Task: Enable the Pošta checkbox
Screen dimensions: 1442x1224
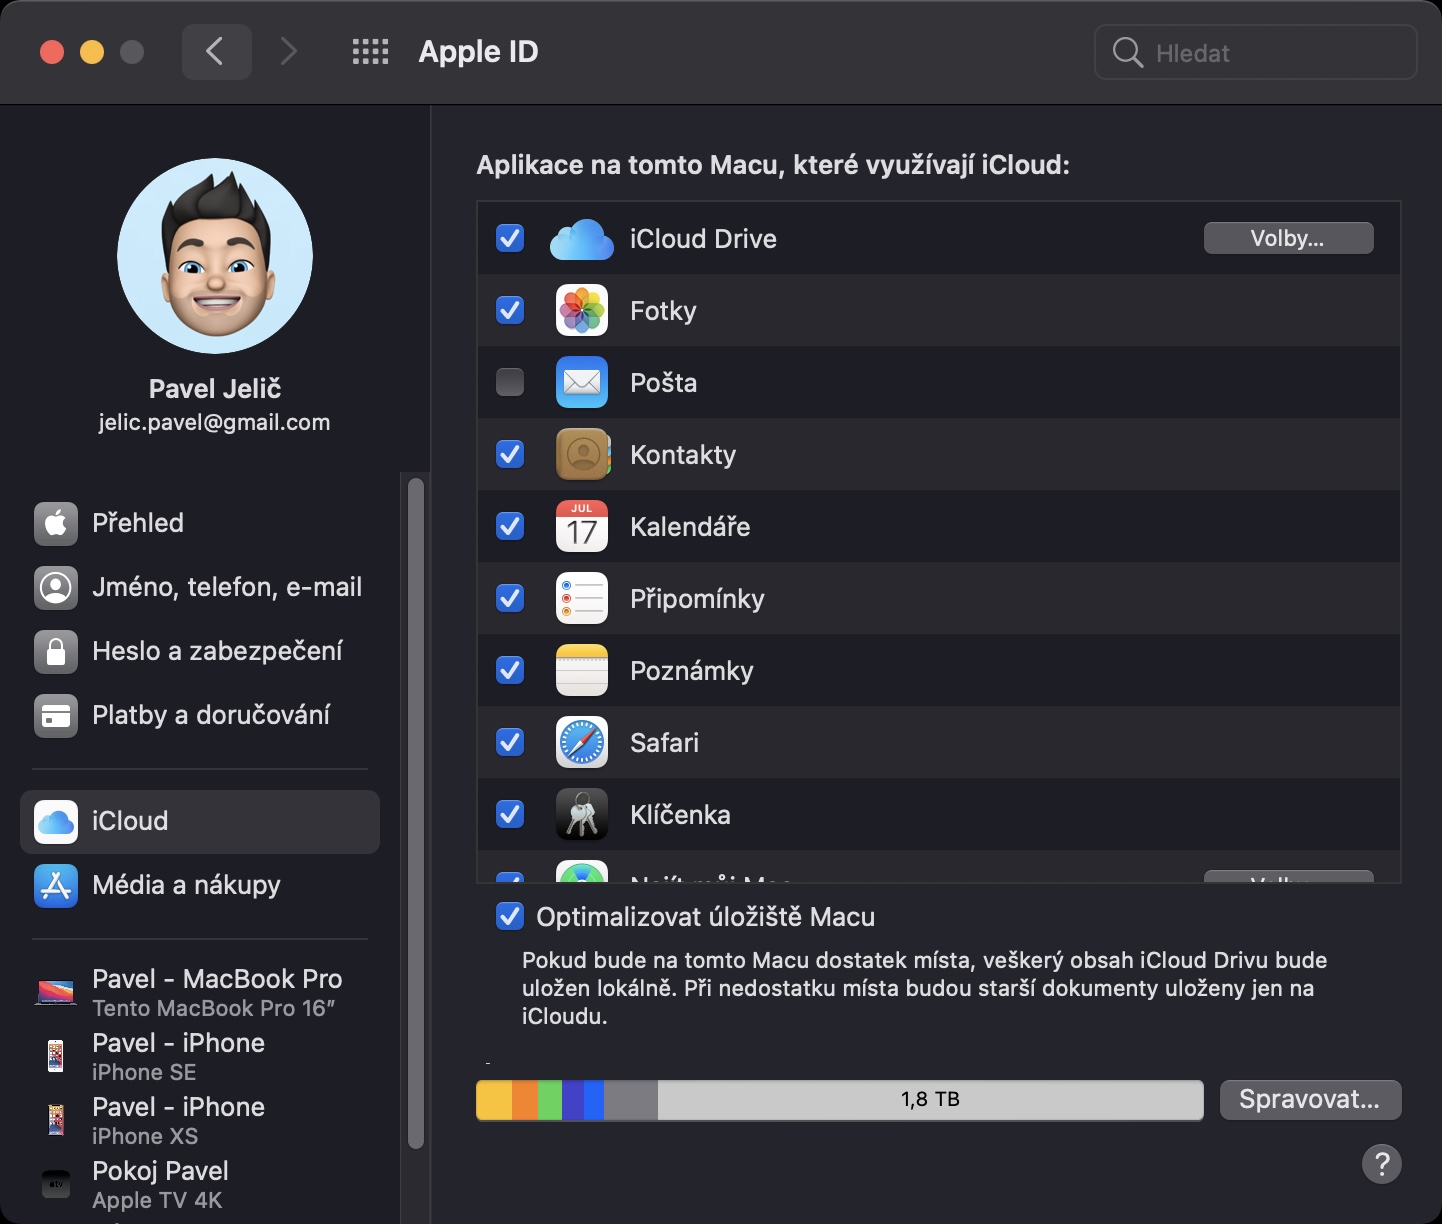Action: 510,382
